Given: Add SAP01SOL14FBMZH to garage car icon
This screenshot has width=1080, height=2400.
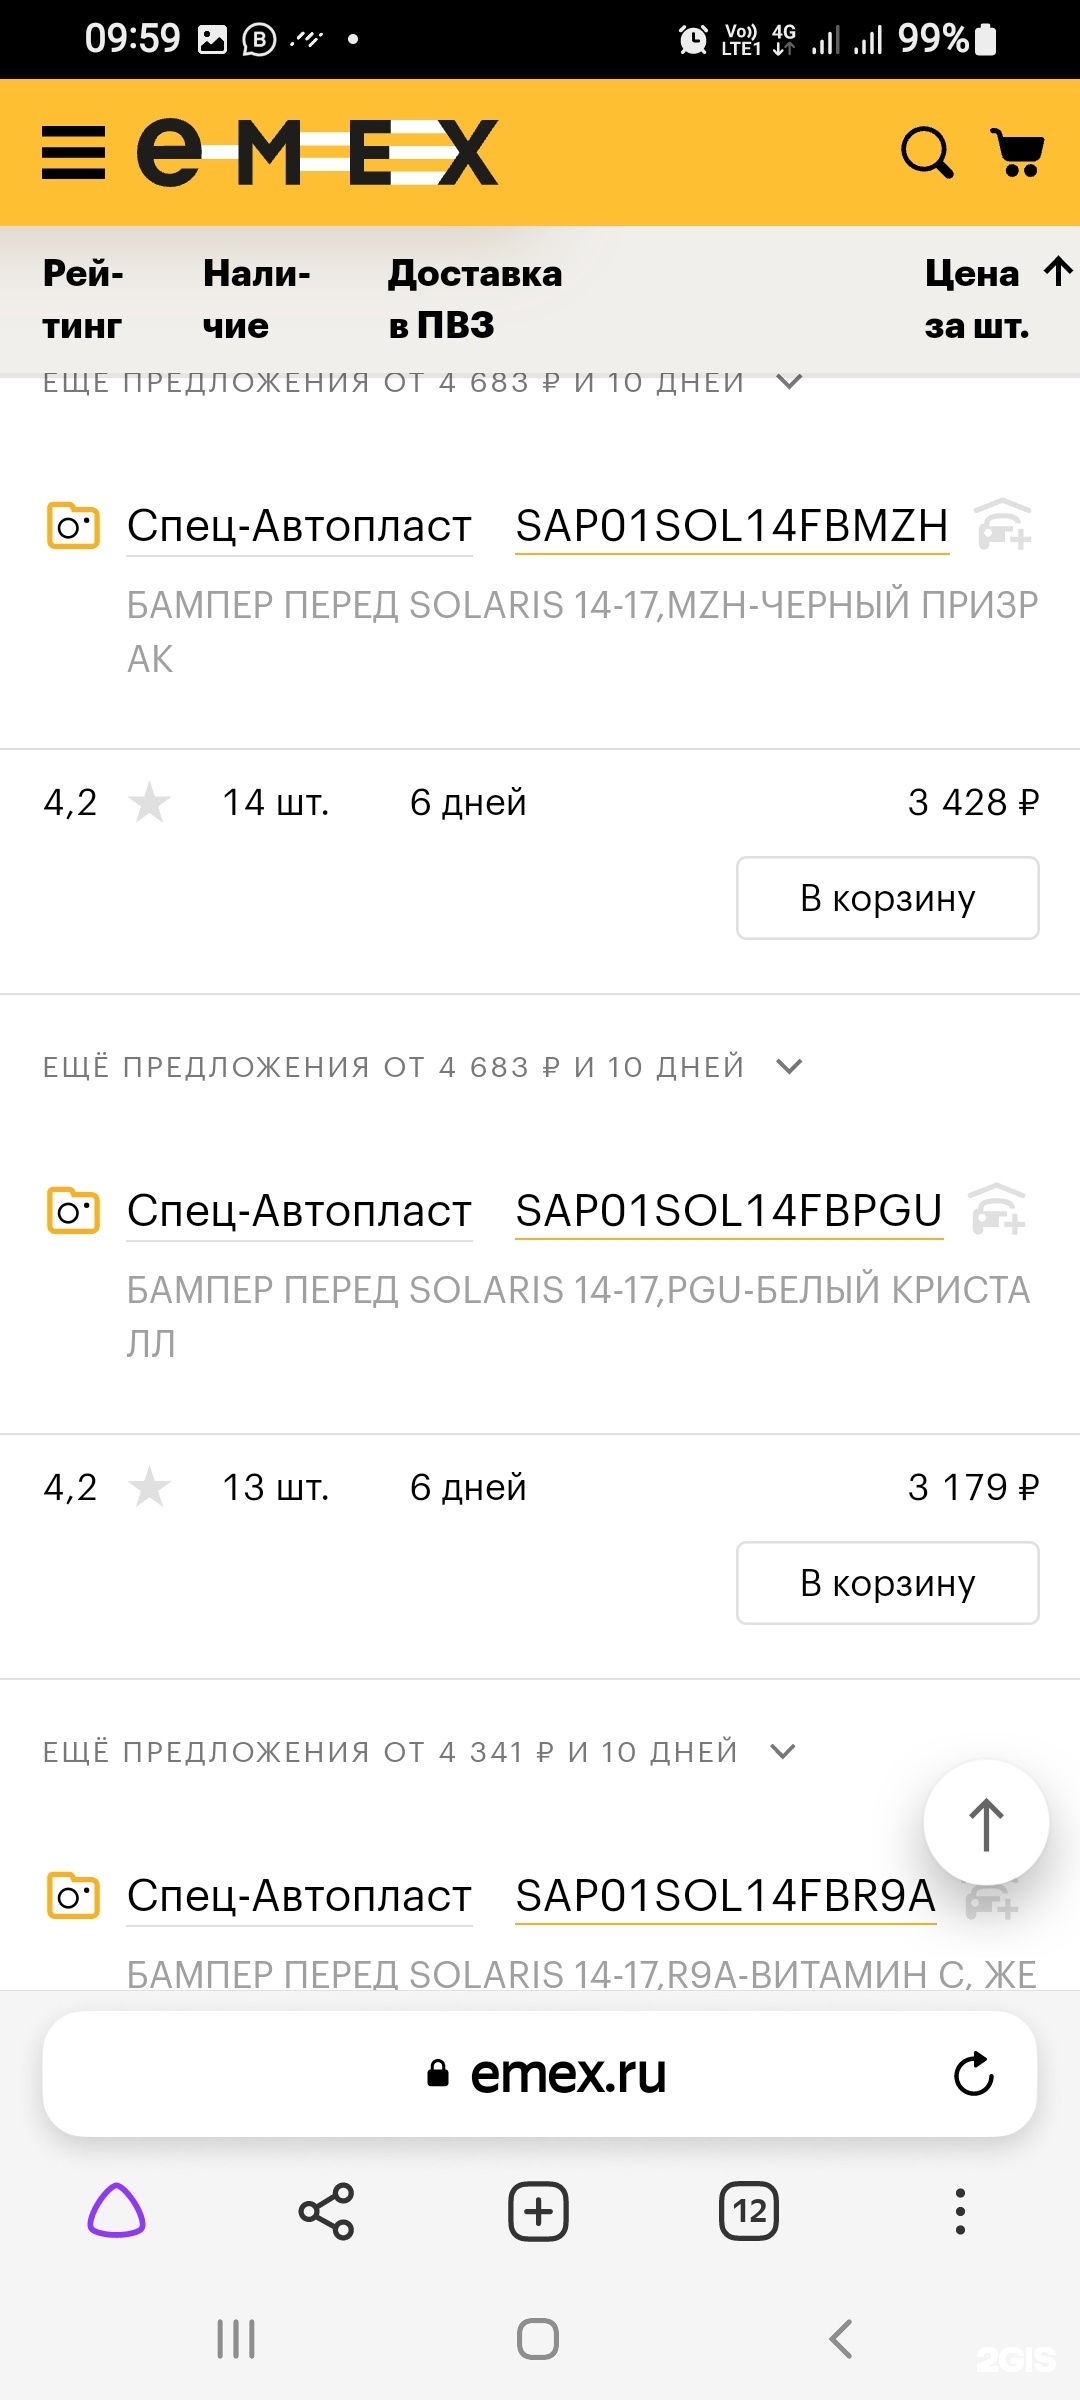Looking at the screenshot, I should [x=1003, y=525].
